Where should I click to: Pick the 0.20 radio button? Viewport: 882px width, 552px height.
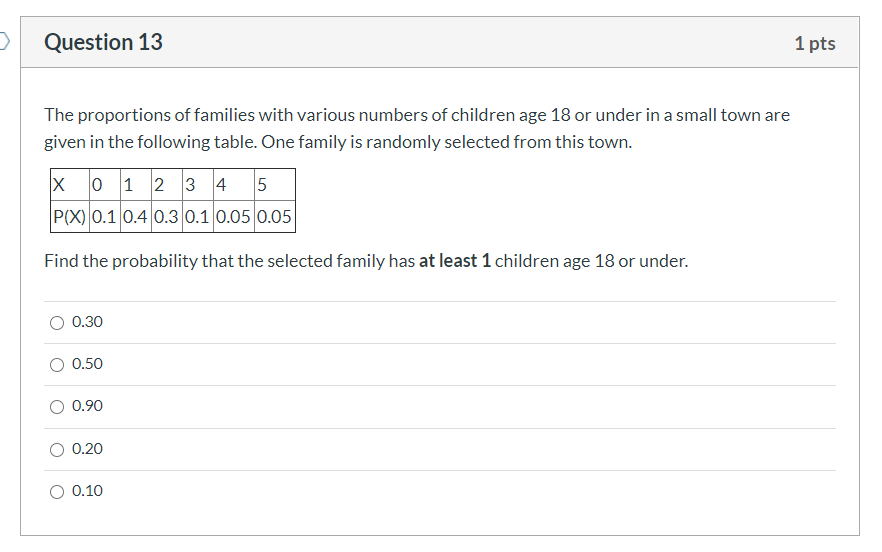(x=57, y=450)
